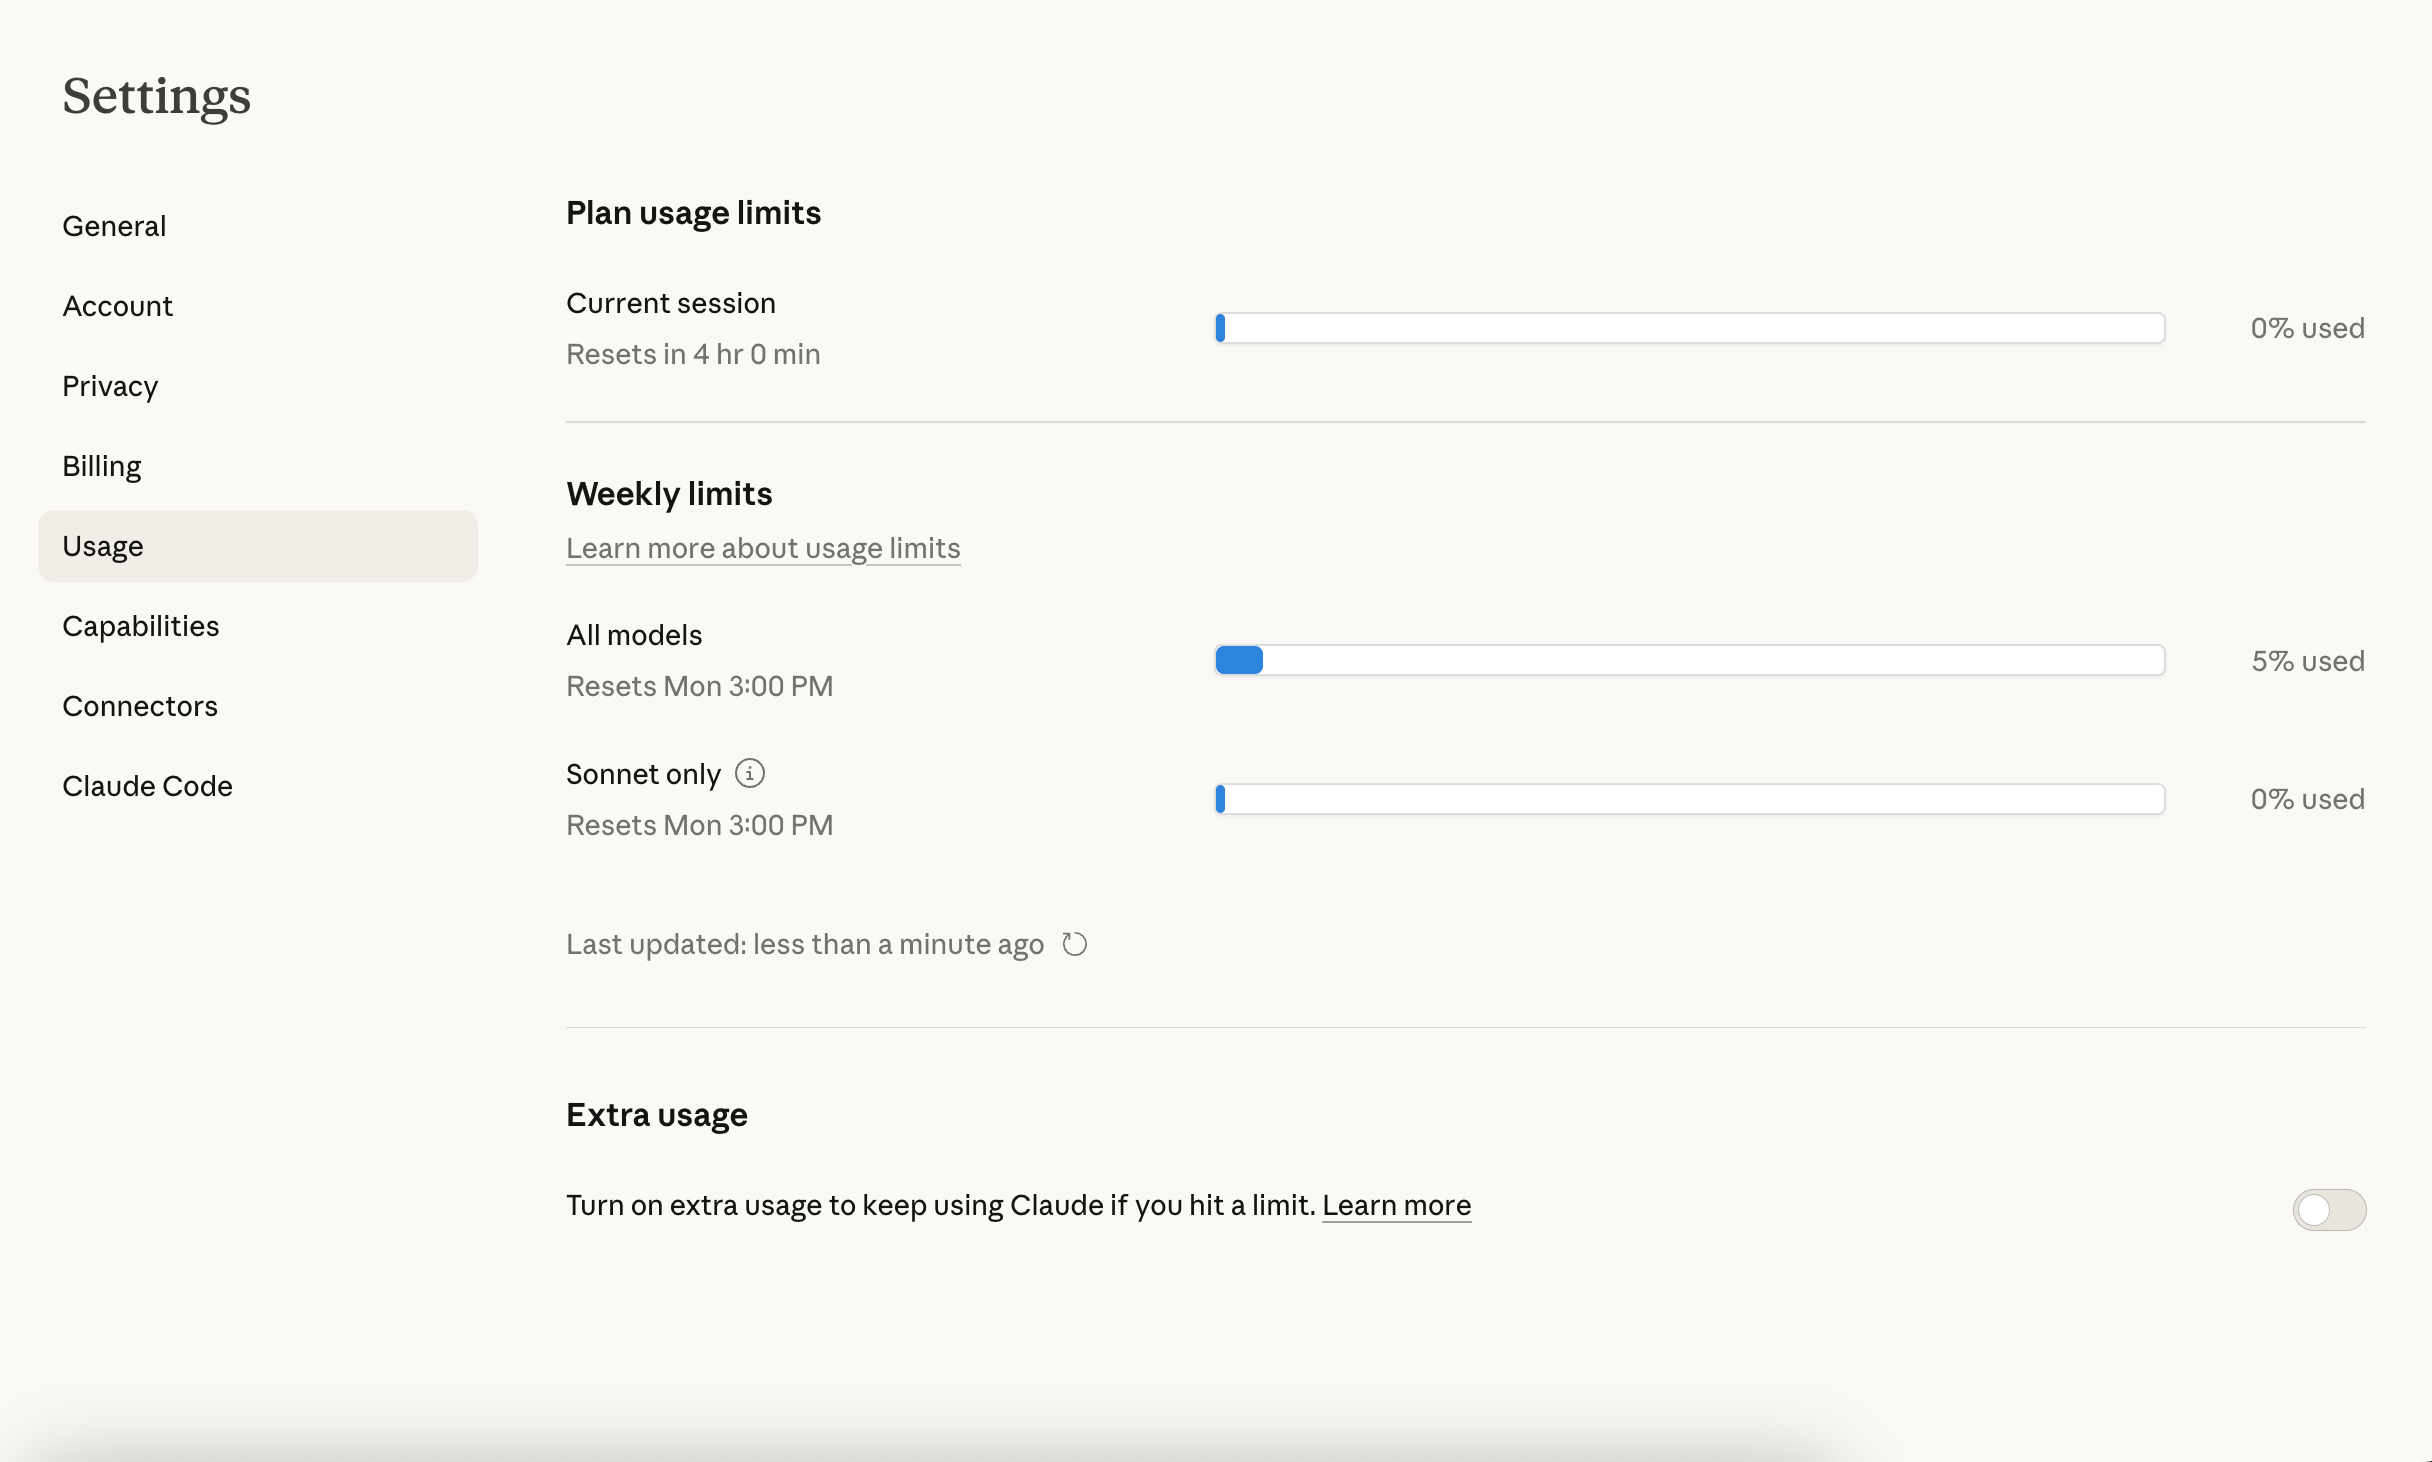Image resolution: width=2432 pixels, height=1462 pixels.
Task: Refresh usage with the reload icon
Action: click(x=1075, y=944)
